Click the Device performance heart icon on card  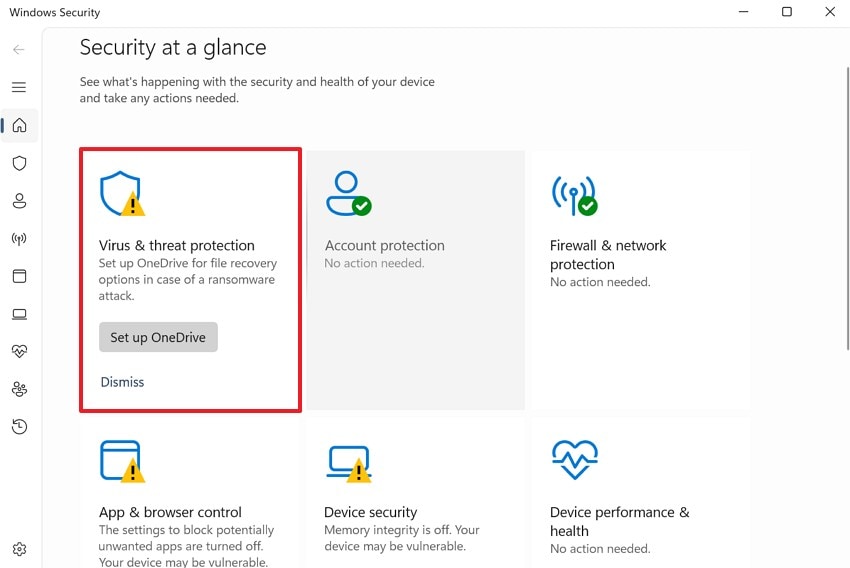tap(574, 460)
